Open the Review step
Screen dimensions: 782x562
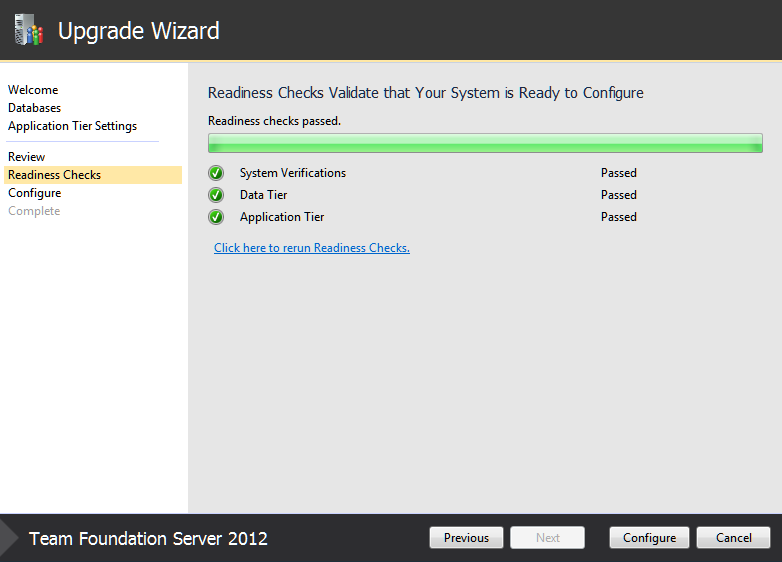click(26, 157)
